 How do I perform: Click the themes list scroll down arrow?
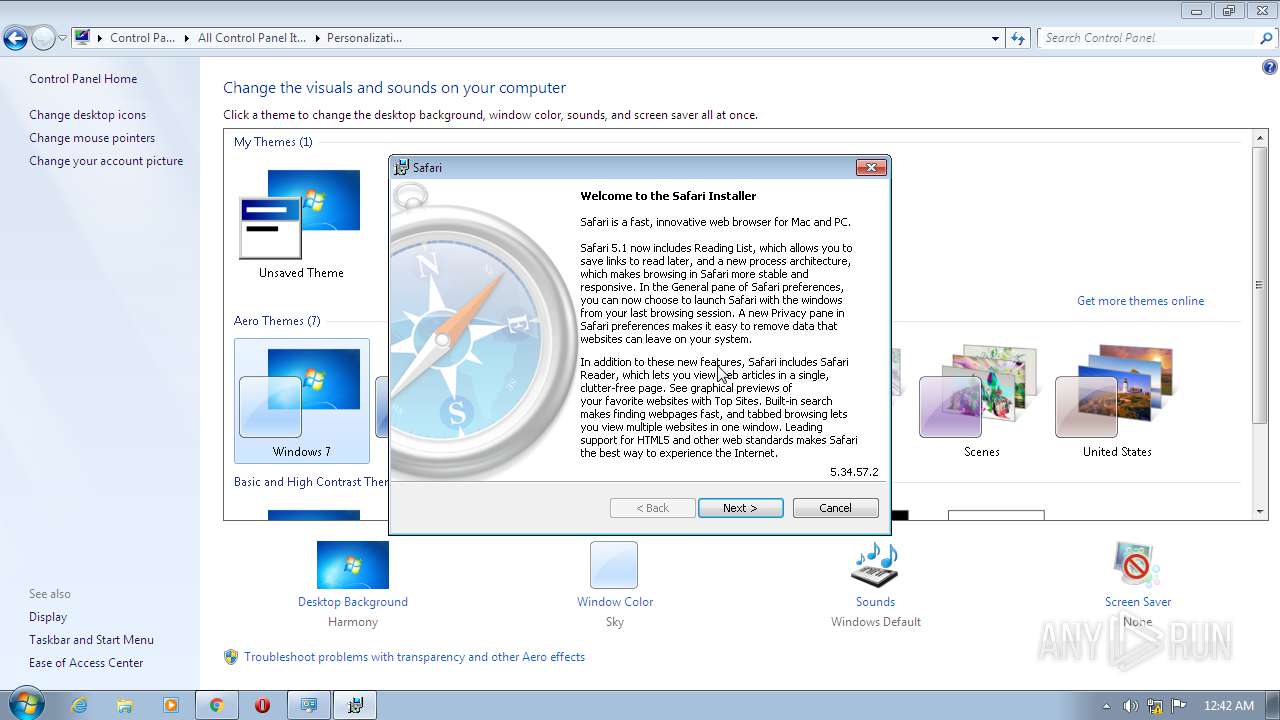coord(1259,511)
